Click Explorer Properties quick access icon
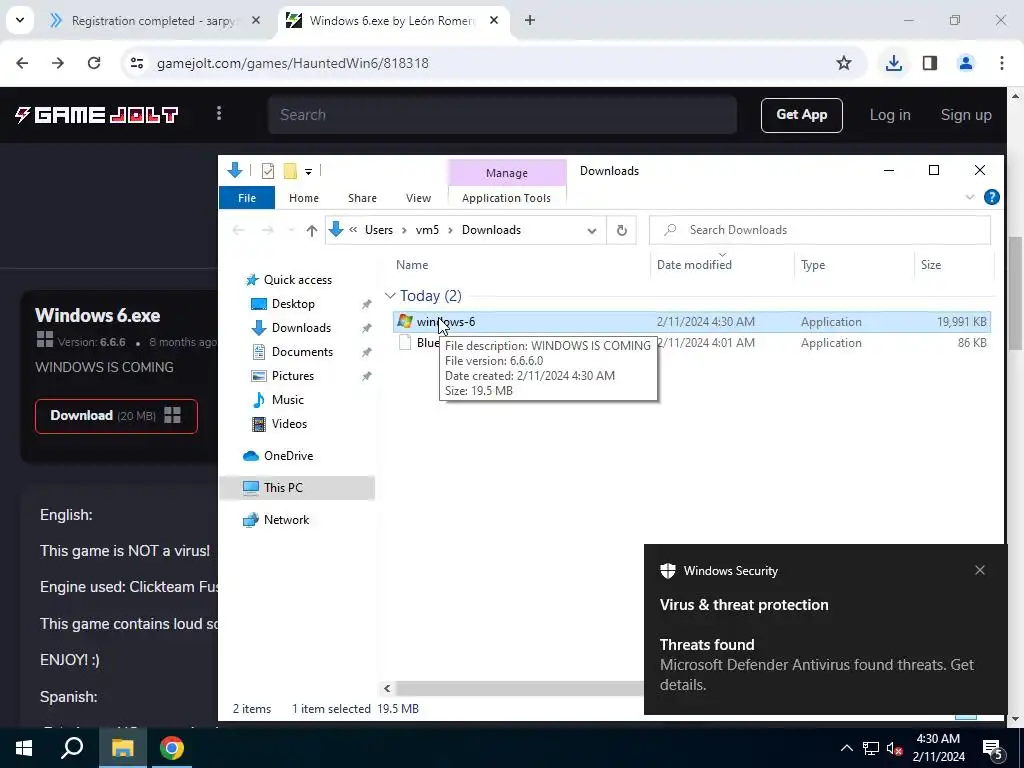The width and height of the screenshot is (1024, 768). tap(268, 171)
